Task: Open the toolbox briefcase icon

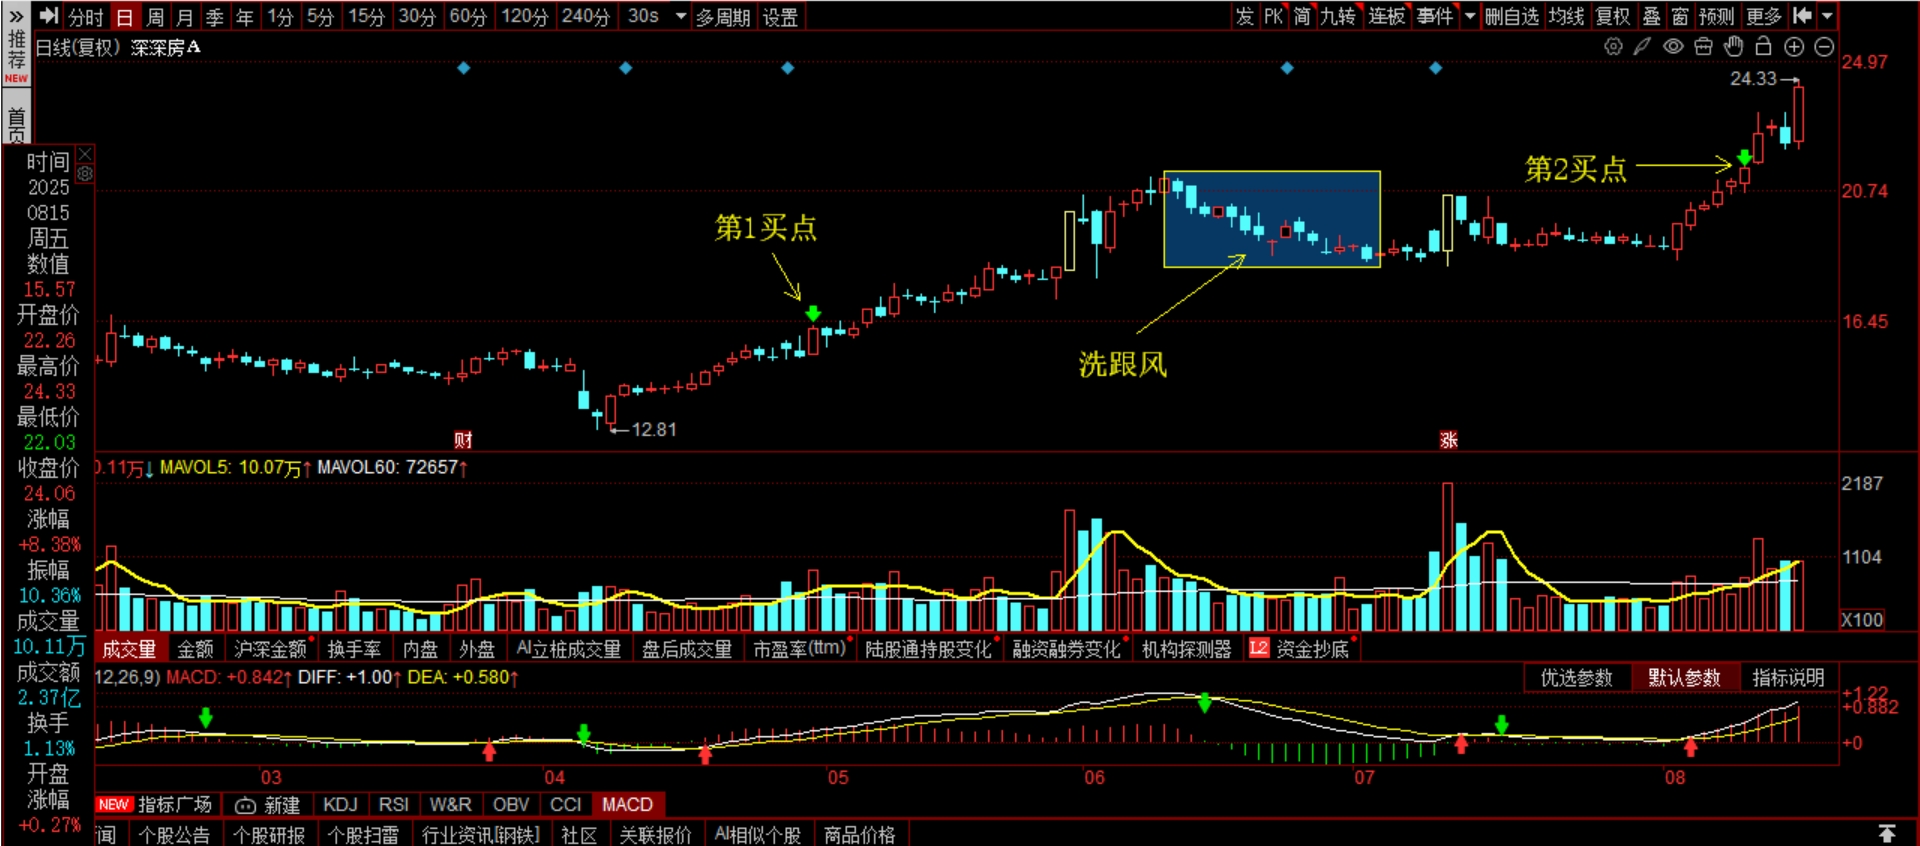Action: 1703,46
